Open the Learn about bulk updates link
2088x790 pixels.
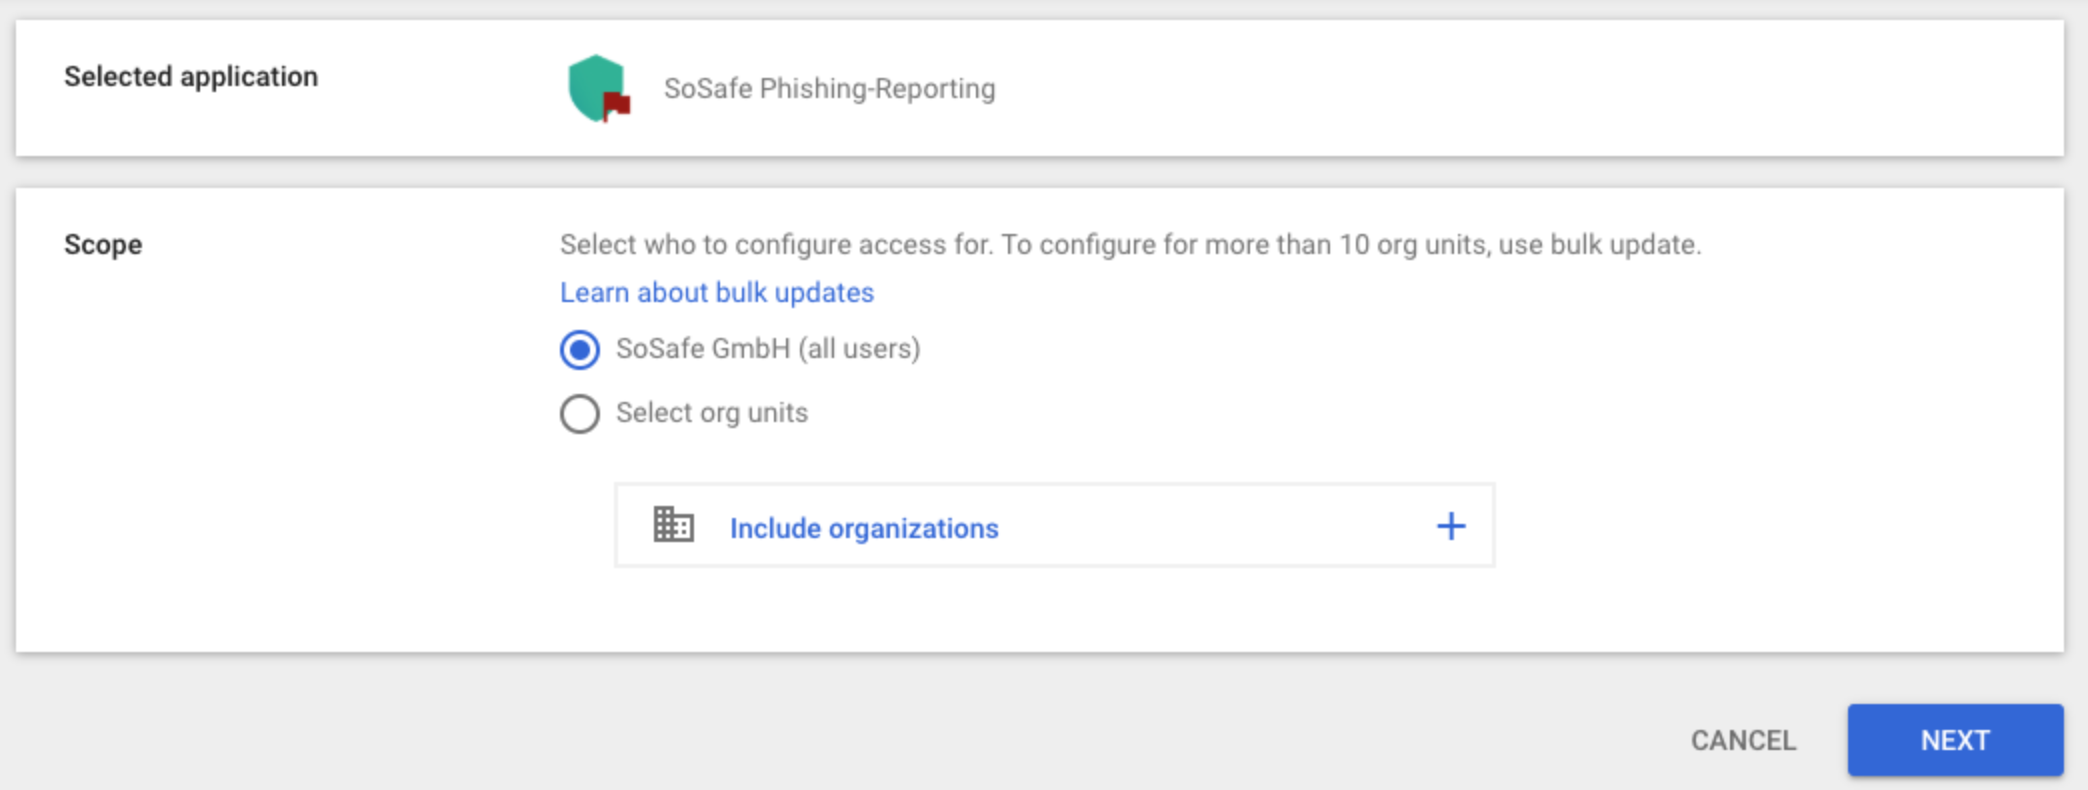716,292
